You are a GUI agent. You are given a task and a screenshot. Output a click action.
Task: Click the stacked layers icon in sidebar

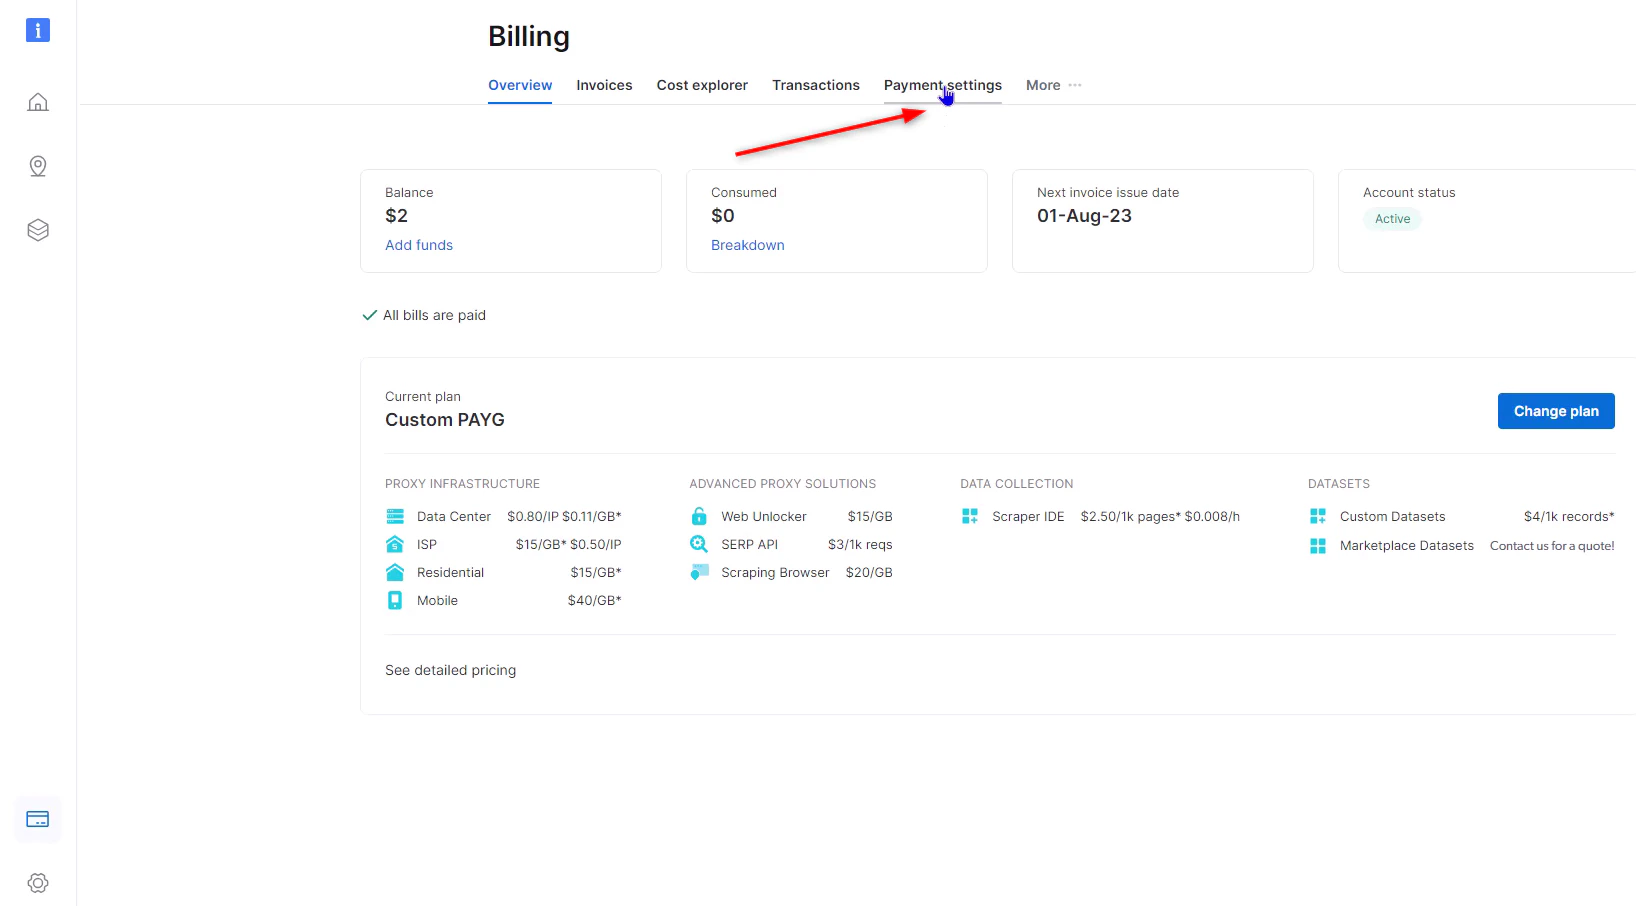click(37, 229)
